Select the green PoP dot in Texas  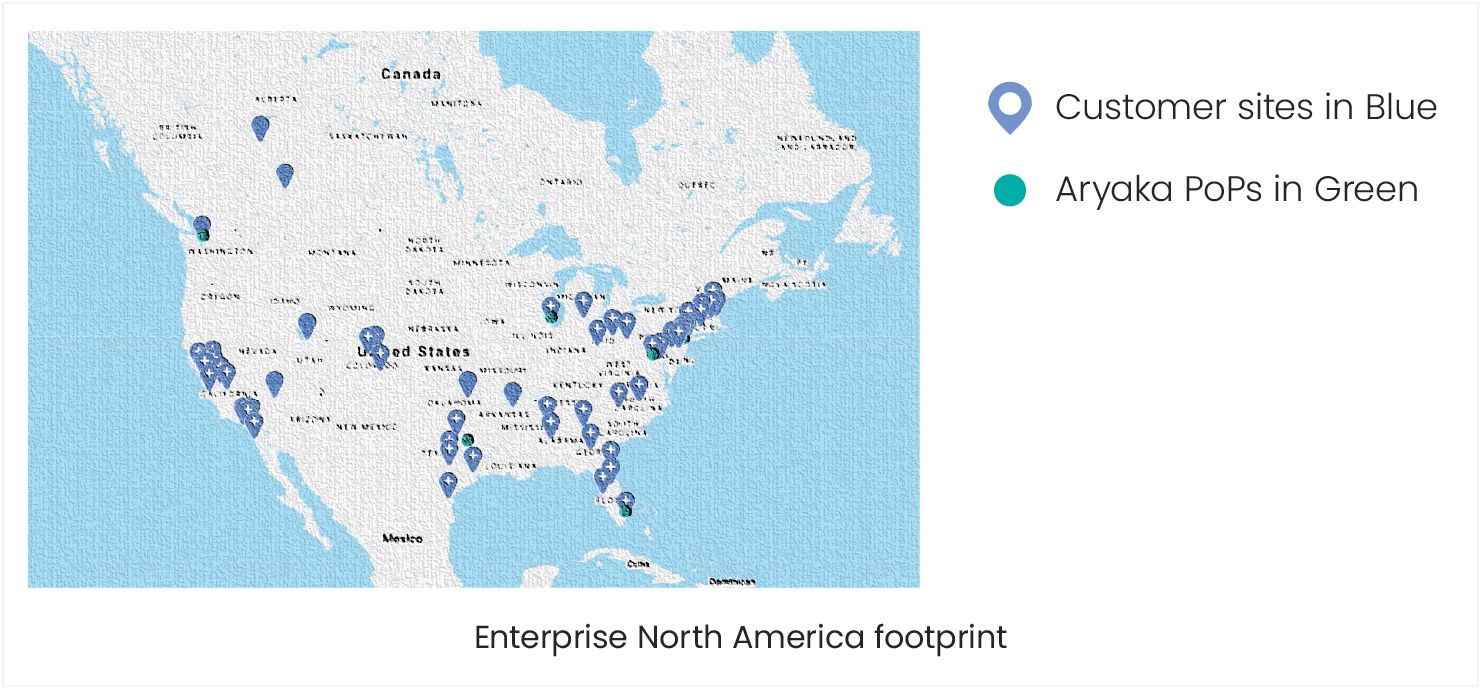(467, 440)
